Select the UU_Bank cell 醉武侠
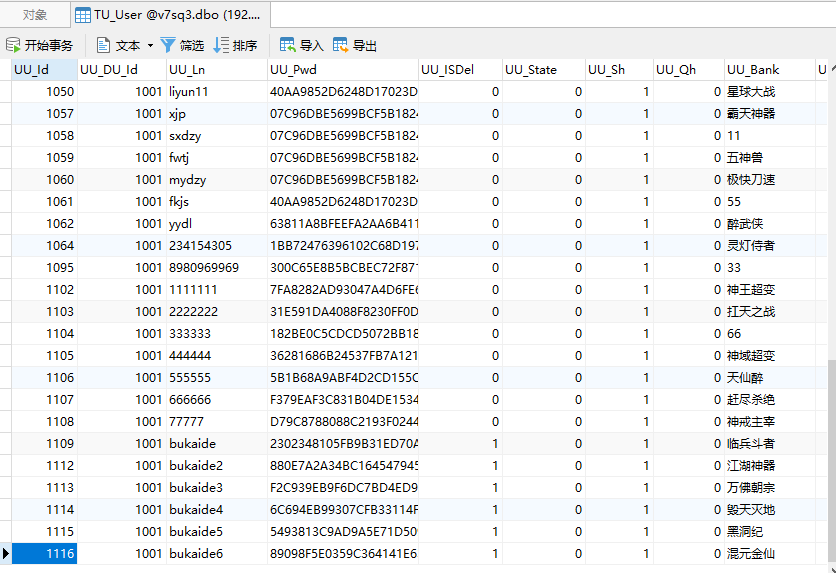This screenshot has height=573, width=836. [x=770, y=223]
